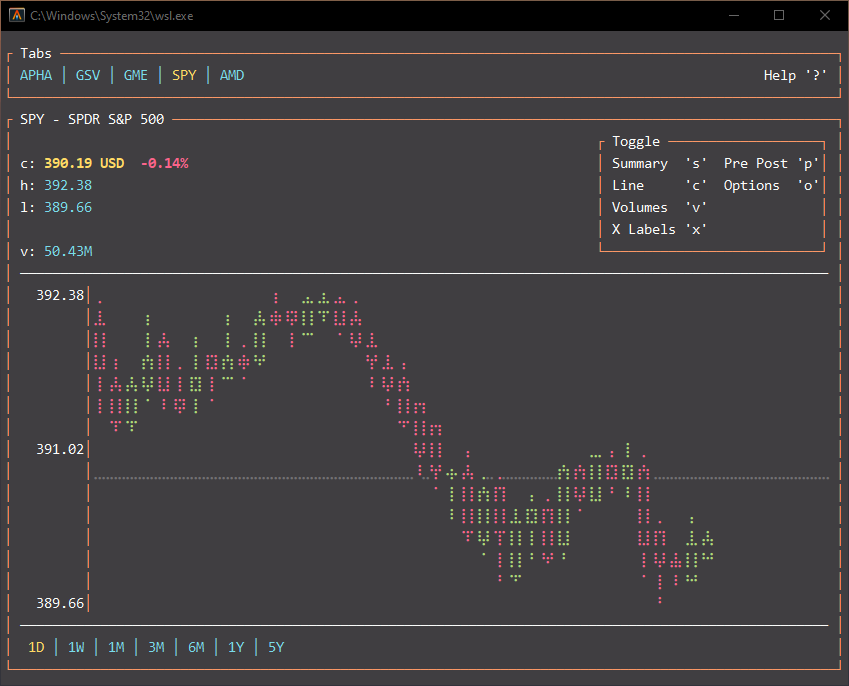Screen dimensions: 849x686
Task: Toggle the Summary 's' option
Action: pos(659,164)
